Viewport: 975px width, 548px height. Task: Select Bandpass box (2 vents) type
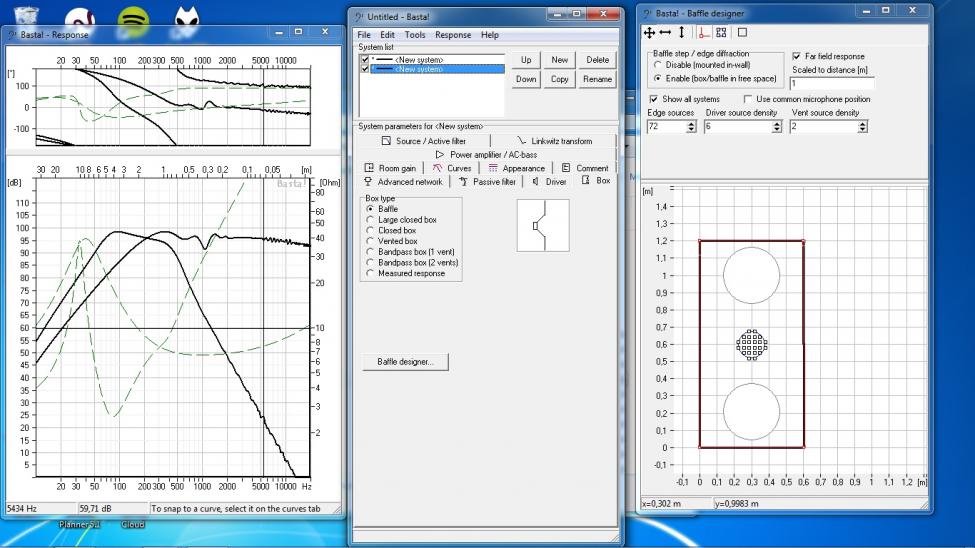click(370, 262)
